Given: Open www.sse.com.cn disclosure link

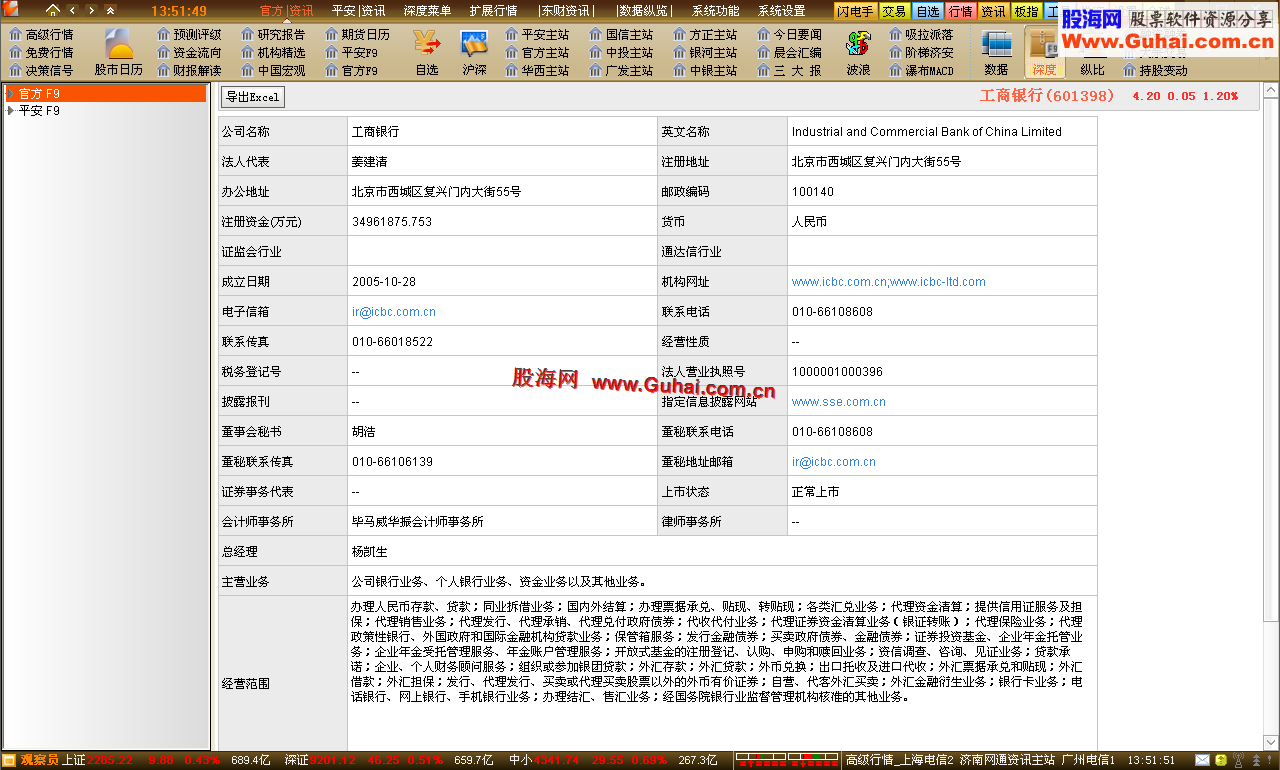Looking at the screenshot, I should point(838,402).
